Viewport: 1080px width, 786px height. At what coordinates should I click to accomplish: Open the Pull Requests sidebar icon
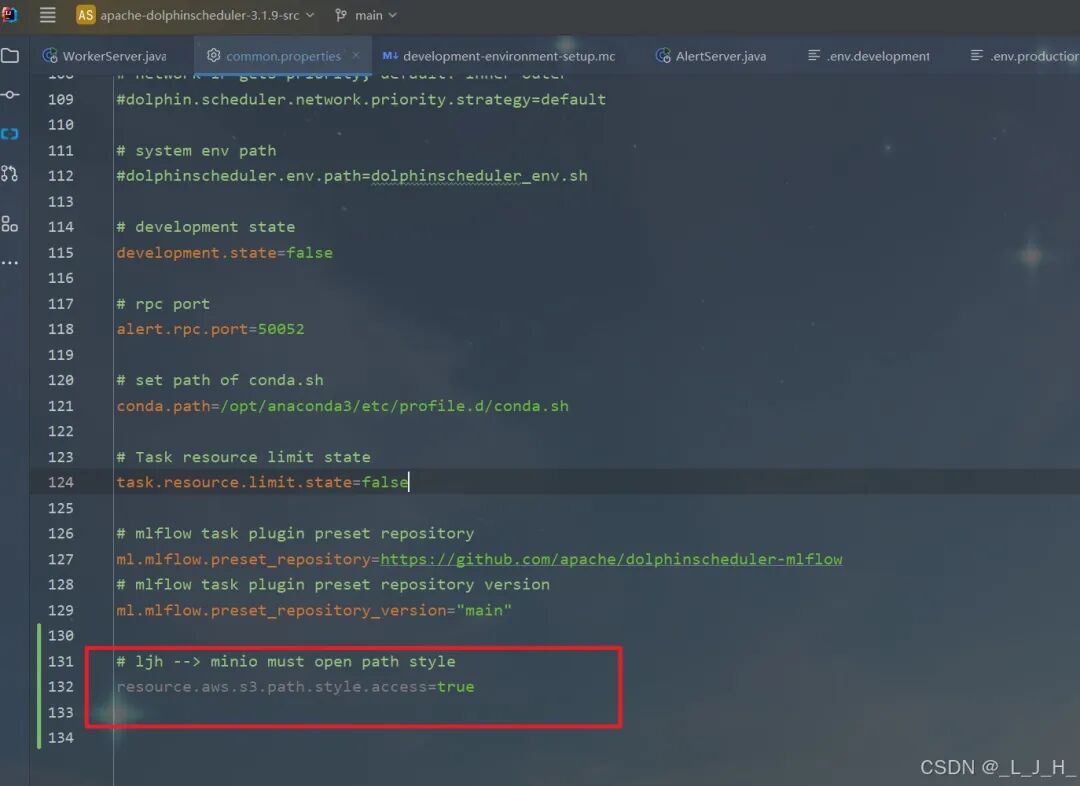click(x=10, y=174)
